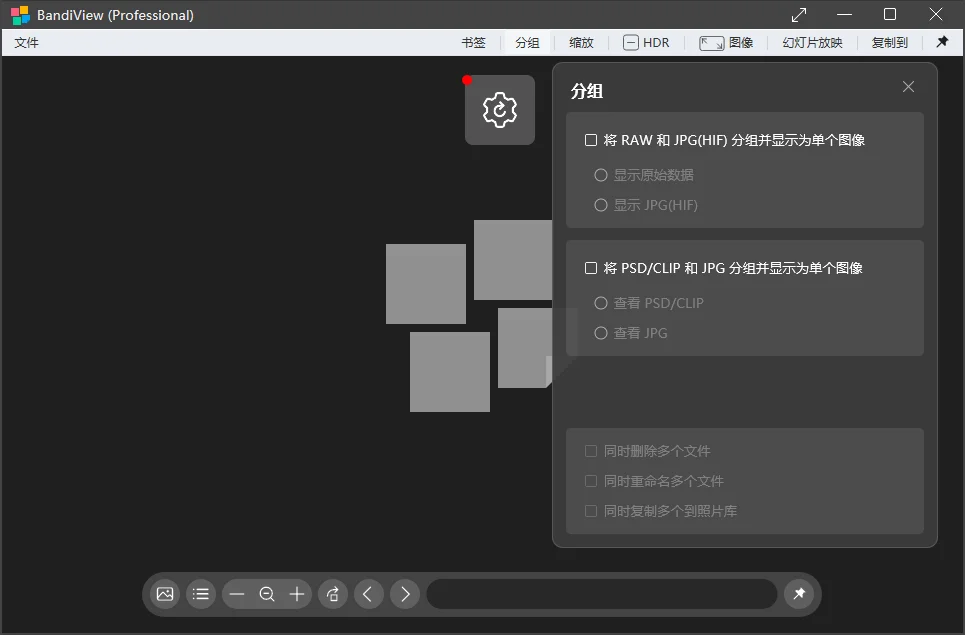This screenshot has height=635, width=965.
Task: Select 显示原始数据 radio button
Action: coord(601,175)
